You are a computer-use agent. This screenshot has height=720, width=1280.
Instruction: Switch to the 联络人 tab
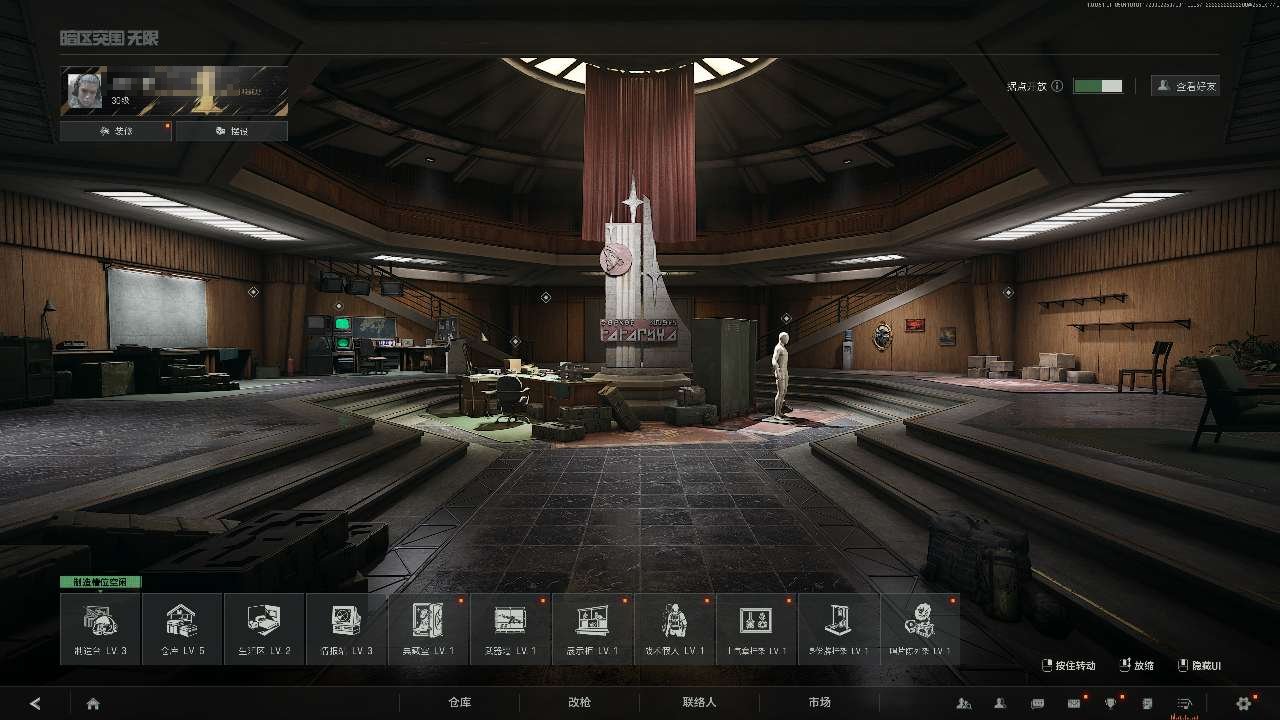pyautogui.click(x=699, y=702)
